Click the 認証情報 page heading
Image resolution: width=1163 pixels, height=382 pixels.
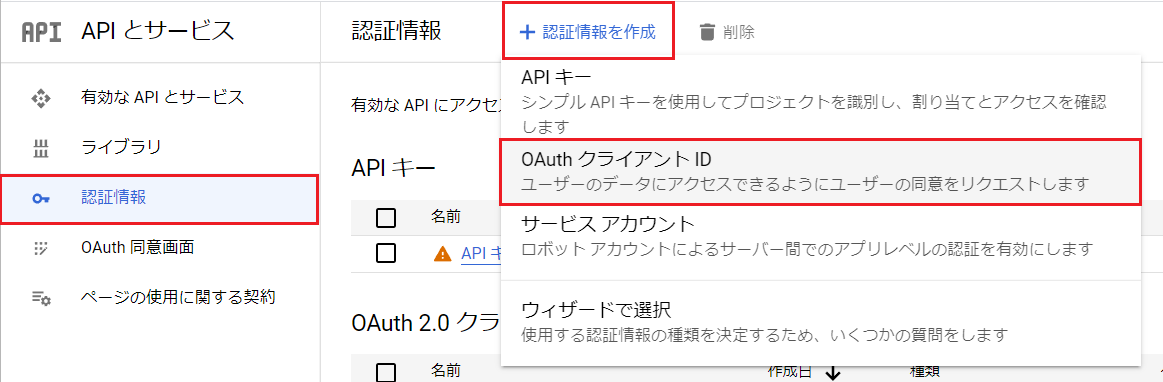pos(396,31)
